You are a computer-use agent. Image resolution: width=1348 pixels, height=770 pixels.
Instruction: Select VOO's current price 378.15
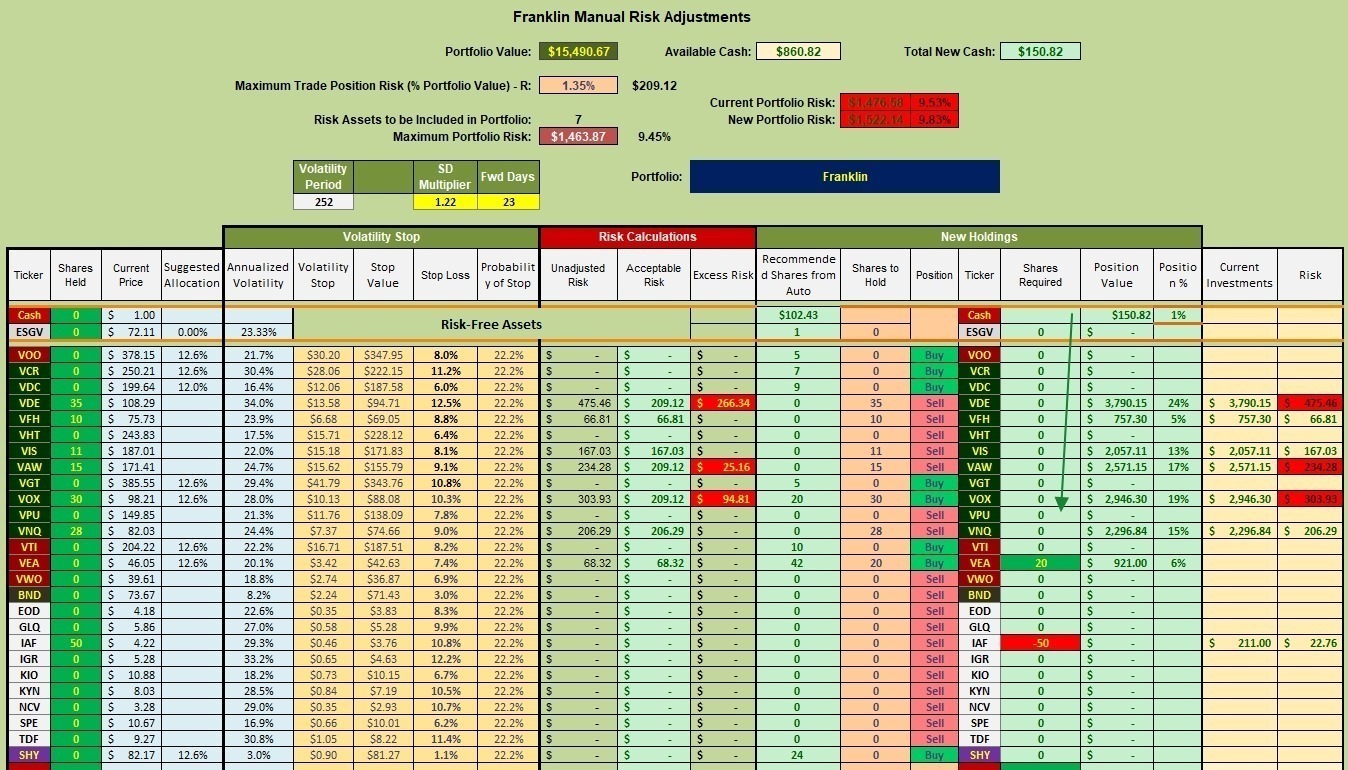130,355
